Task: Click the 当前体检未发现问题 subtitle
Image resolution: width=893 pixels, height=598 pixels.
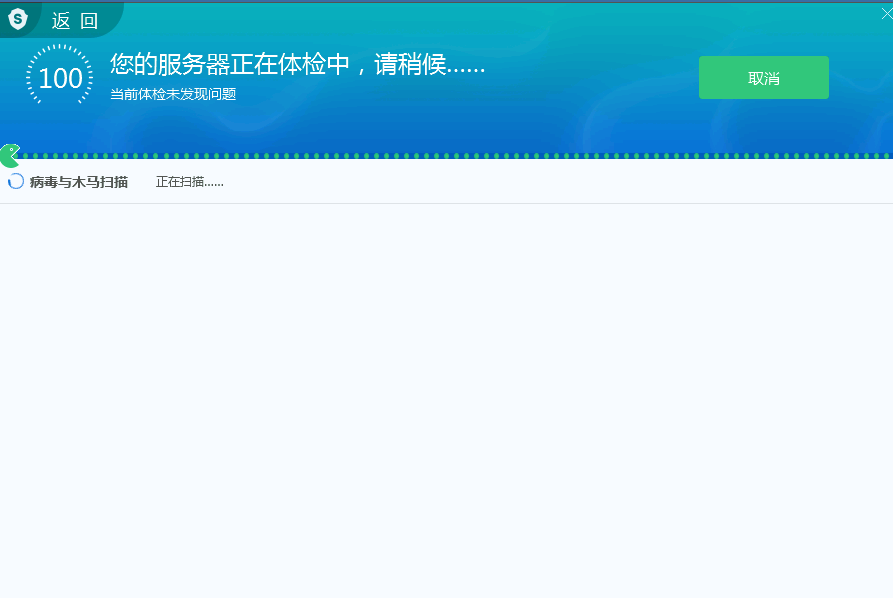Action: tap(172, 95)
